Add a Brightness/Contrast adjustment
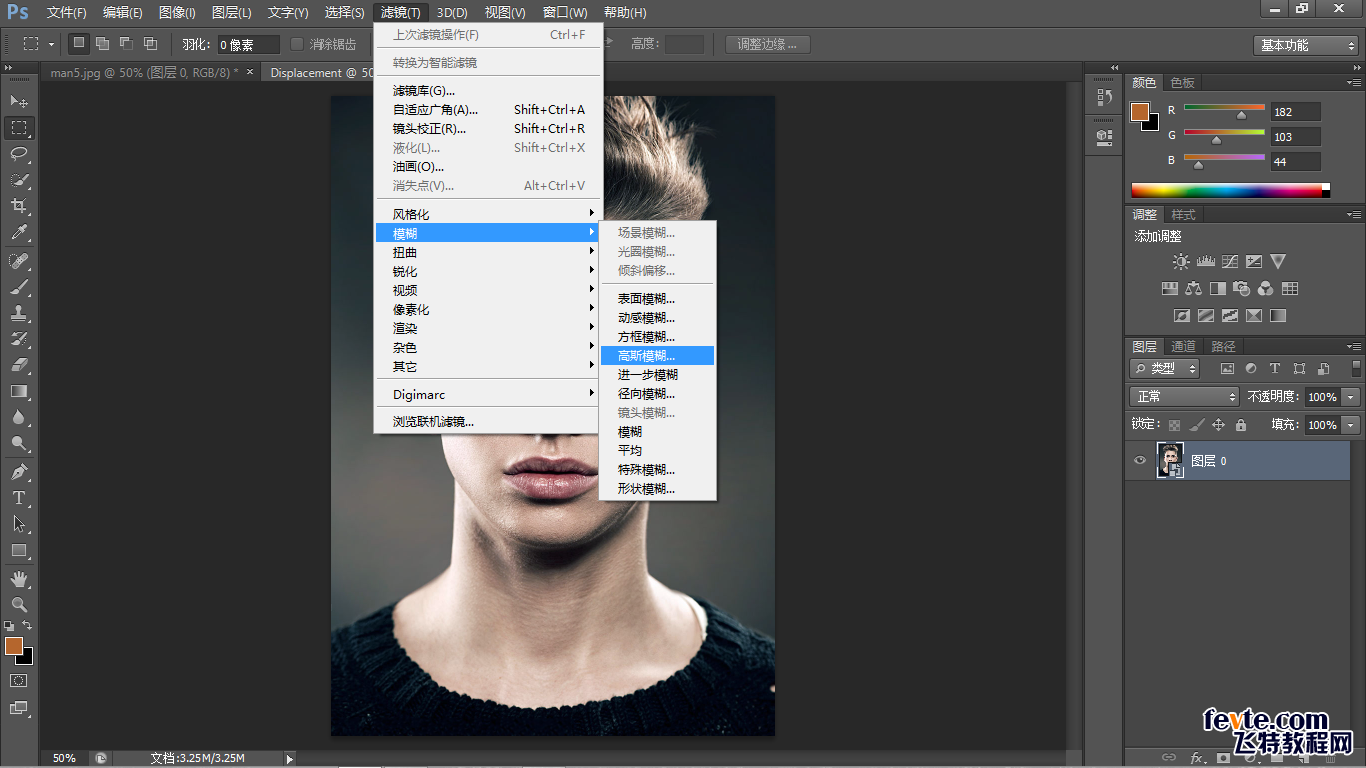The height and width of the screenshot is (768, 1366). (x=1181, y=262)
